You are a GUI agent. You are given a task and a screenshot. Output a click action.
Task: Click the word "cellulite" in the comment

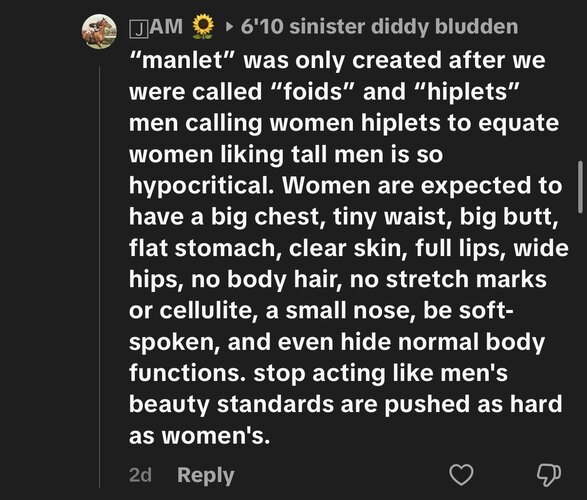(x=209, y=311)
